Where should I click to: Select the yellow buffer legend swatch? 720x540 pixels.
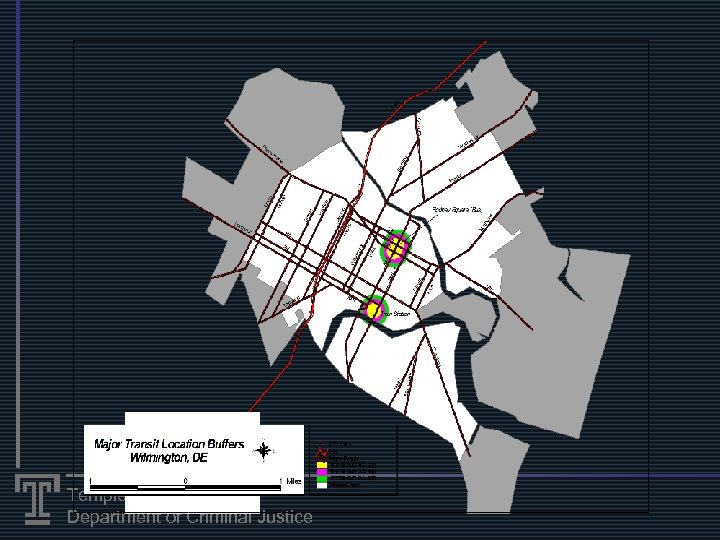pos(322,465)
